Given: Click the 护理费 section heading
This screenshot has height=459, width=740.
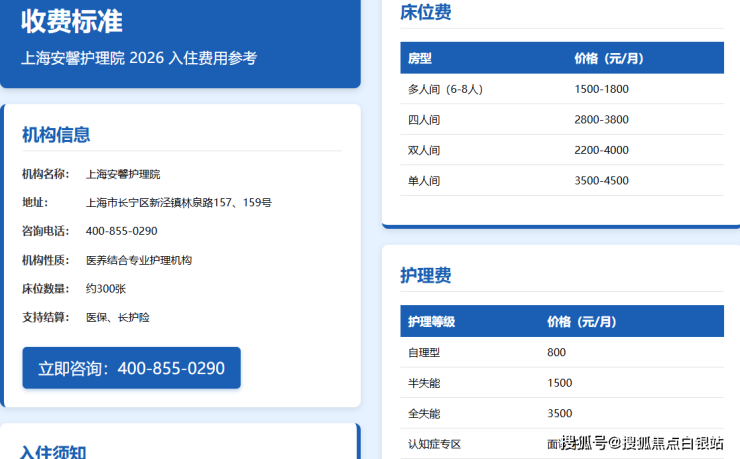Looking at the screenshot, I should tap(426, 275).
